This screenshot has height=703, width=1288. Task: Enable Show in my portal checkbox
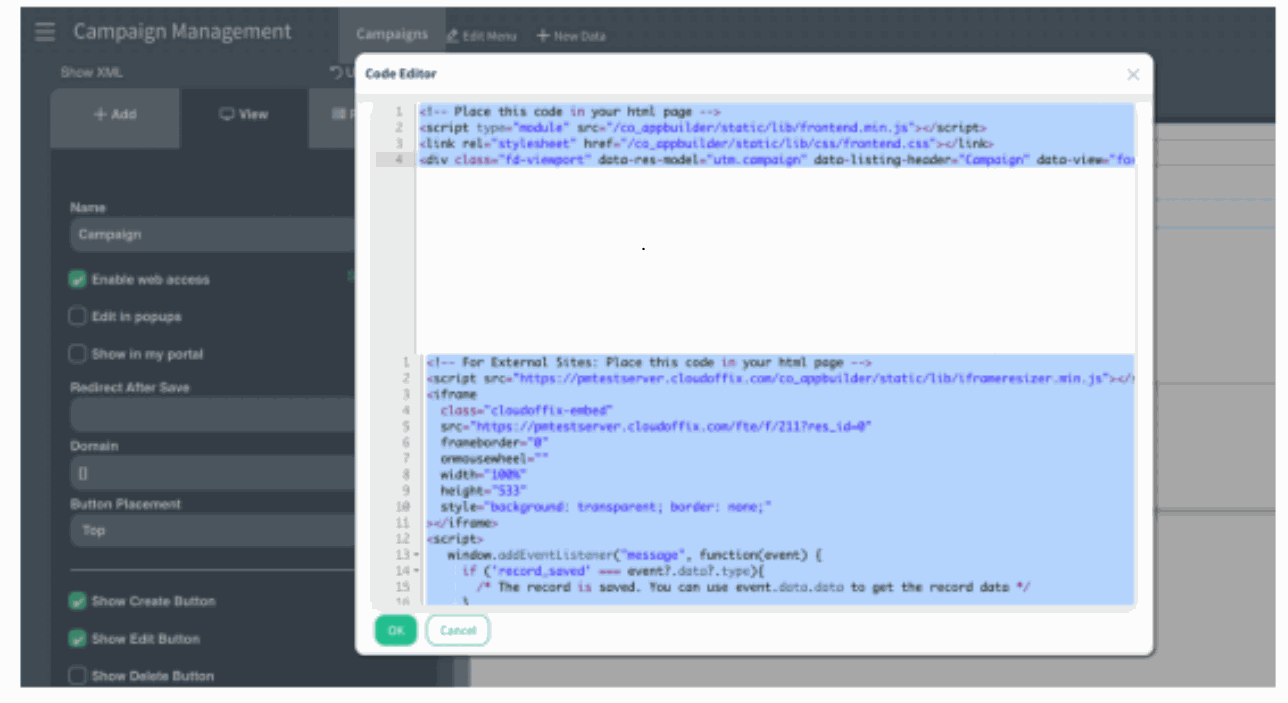point(77,354)
